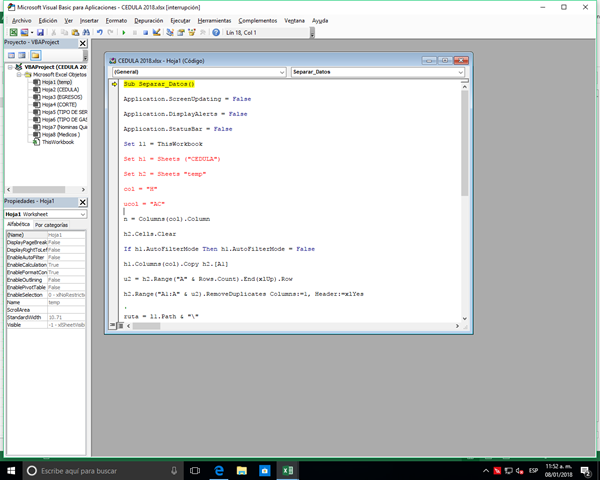Open VBA help via question mark icon
Screen dimensions: 600x480
coord(216,32)
